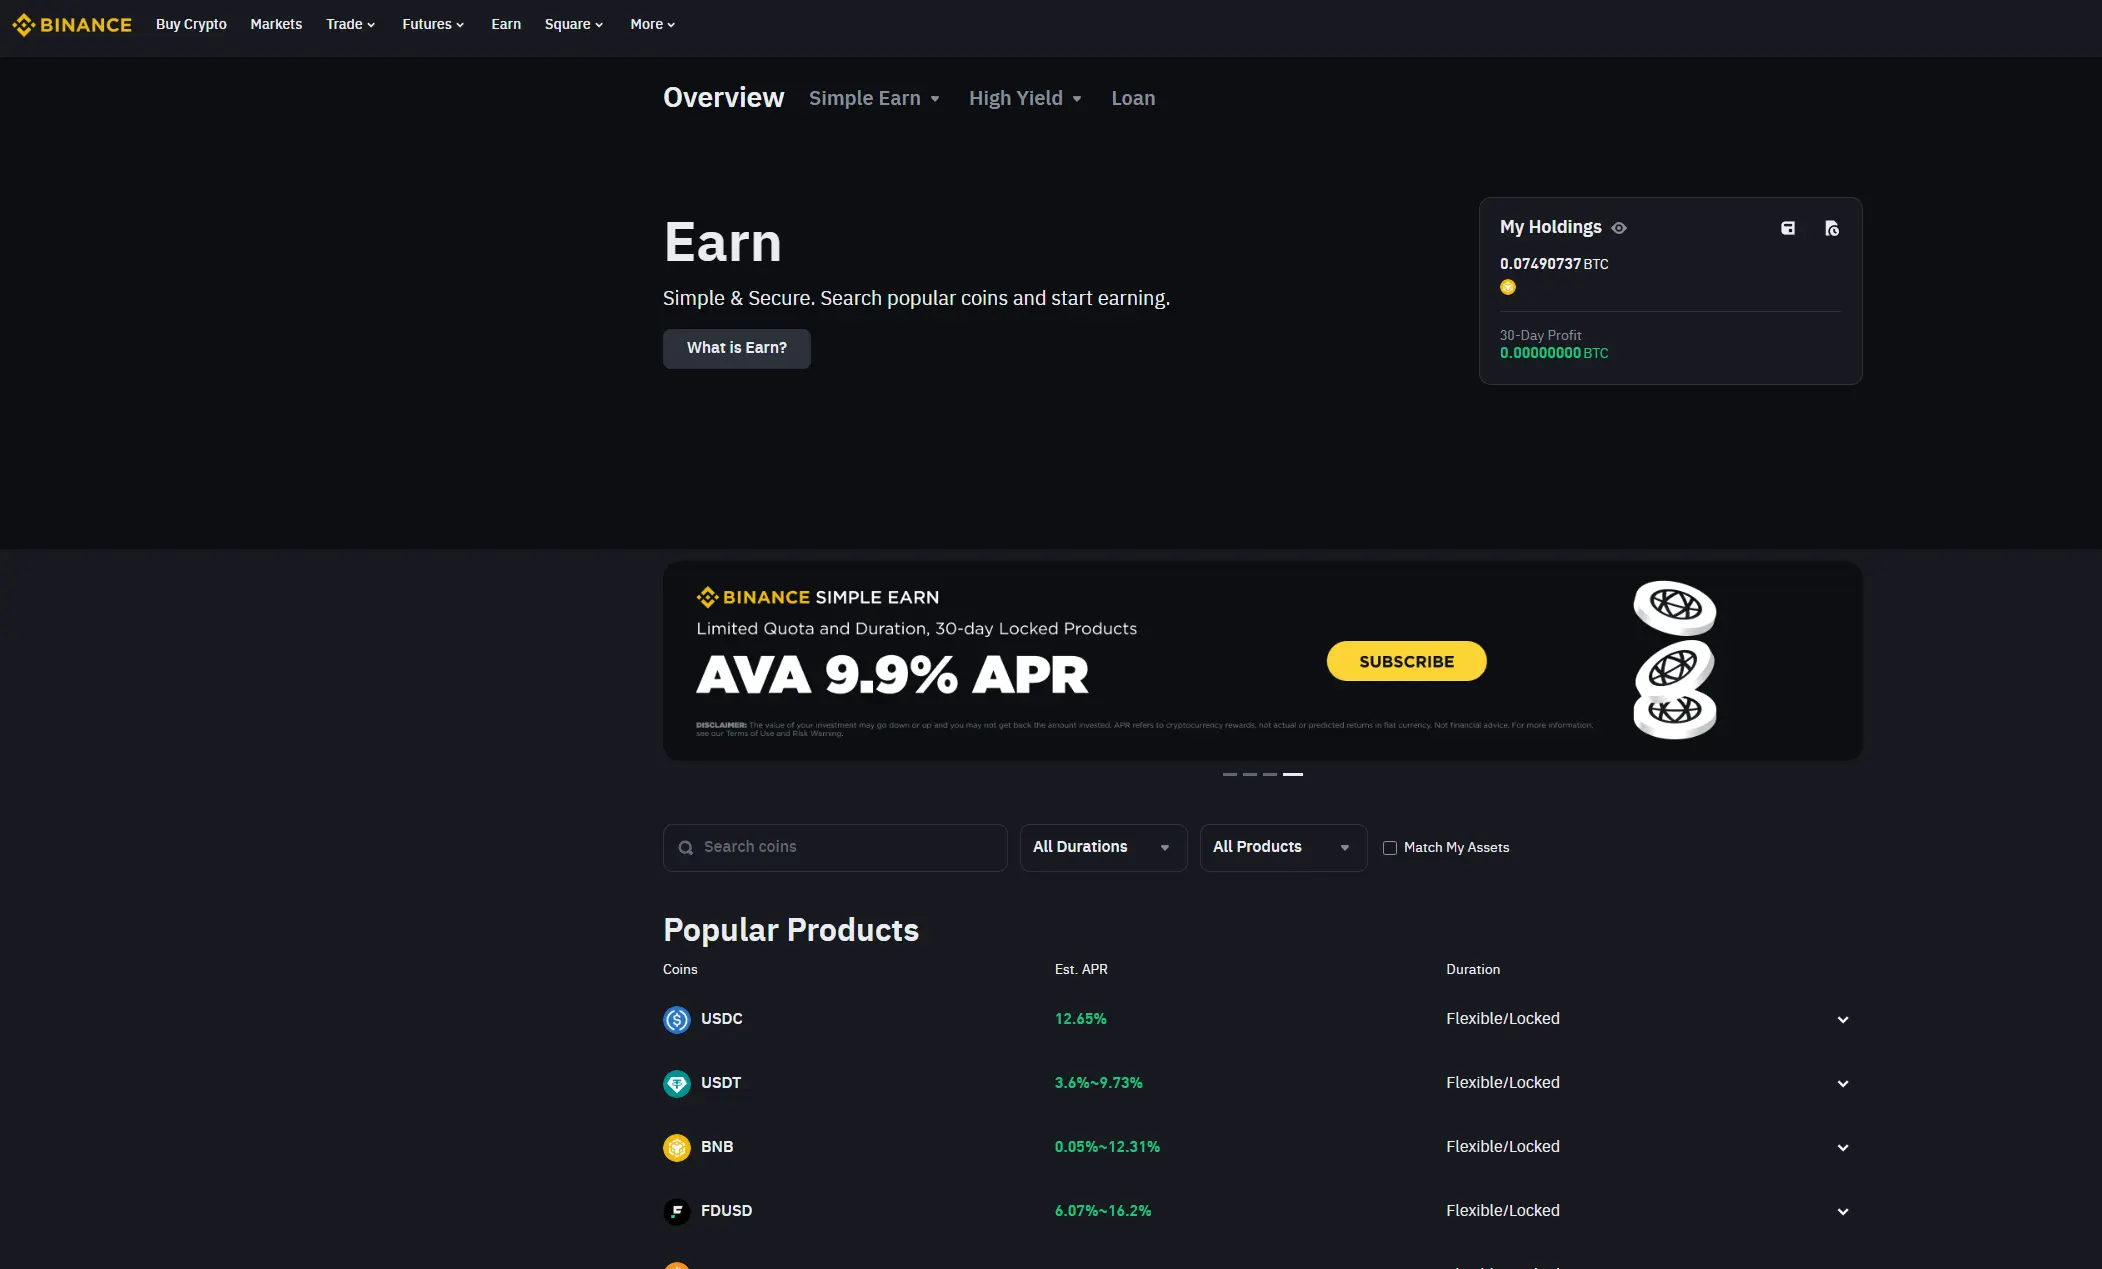Click the yellow SUBSCRIBE button
This screenshot has width=2102, height=1269.
[1406, 661]
